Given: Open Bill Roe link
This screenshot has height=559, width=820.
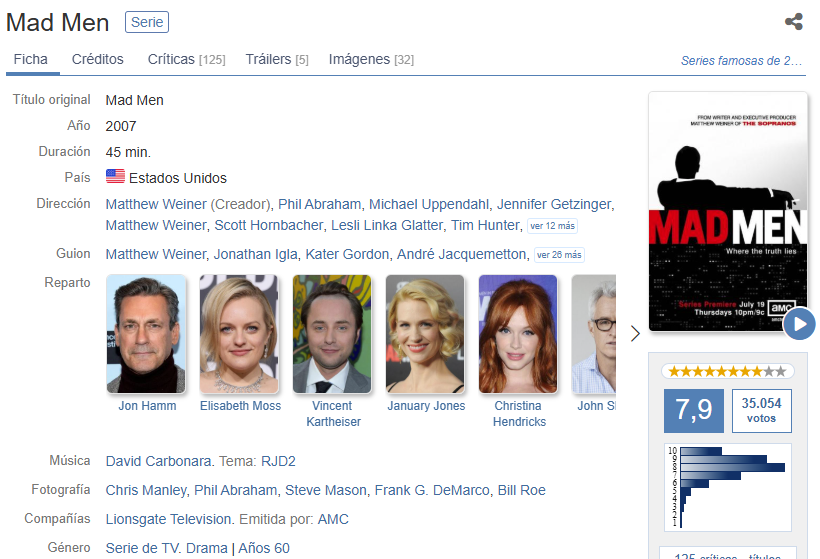Looking at the screenshot, I should [x=521, y=490].
